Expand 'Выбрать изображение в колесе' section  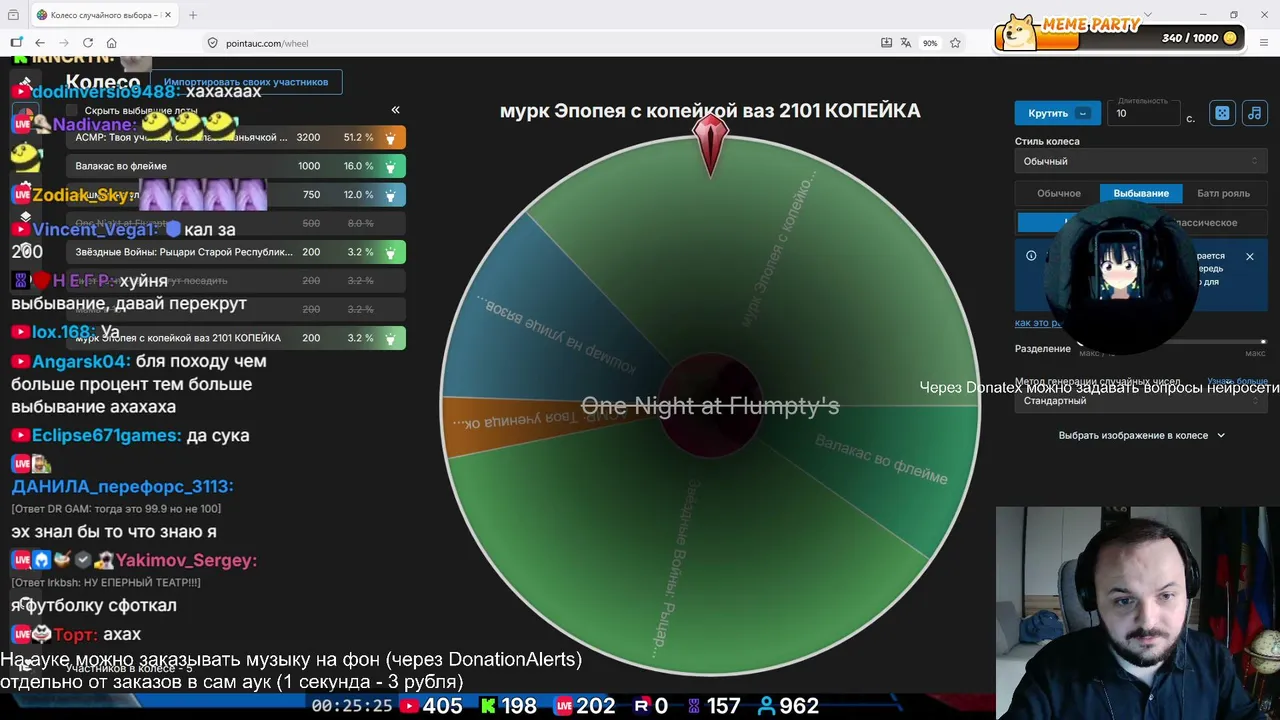pyautogui.click(x=1141, y=435)
